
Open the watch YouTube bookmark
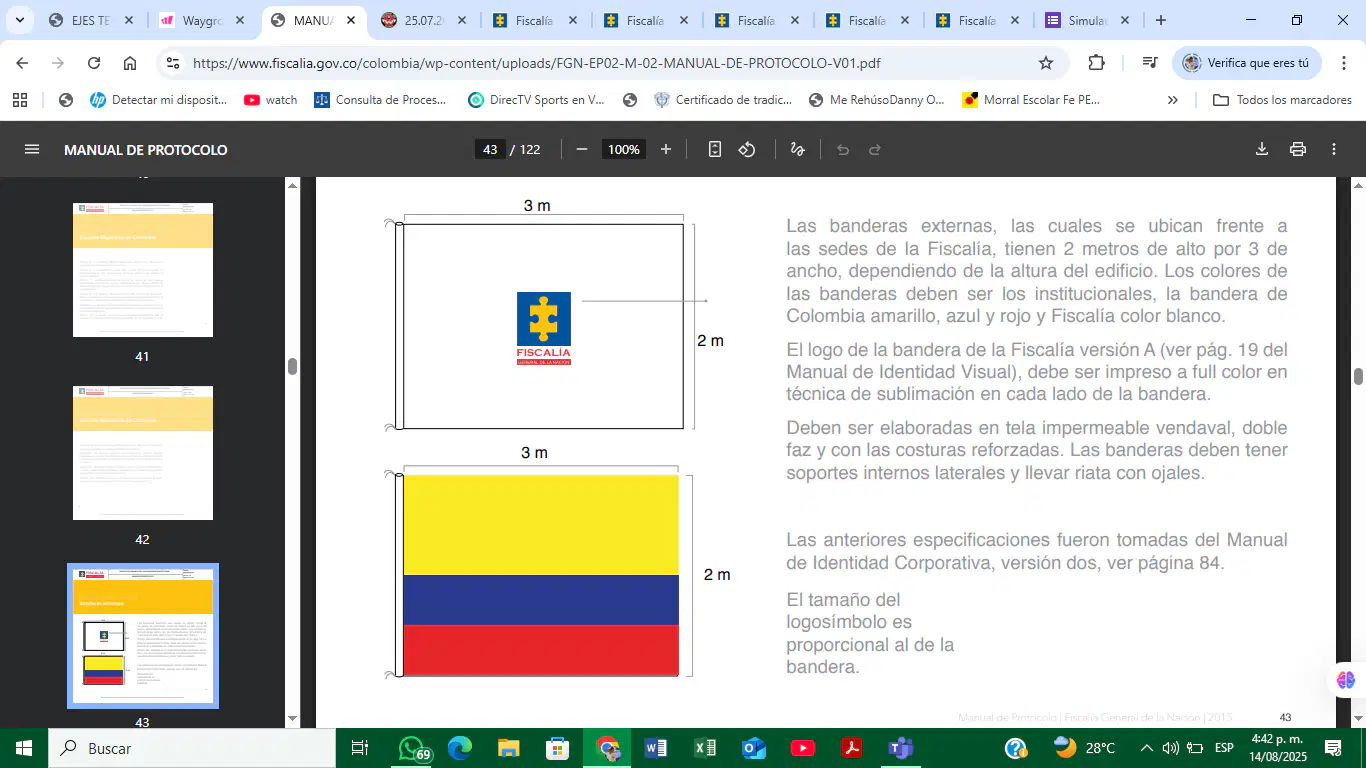point(271,100)
